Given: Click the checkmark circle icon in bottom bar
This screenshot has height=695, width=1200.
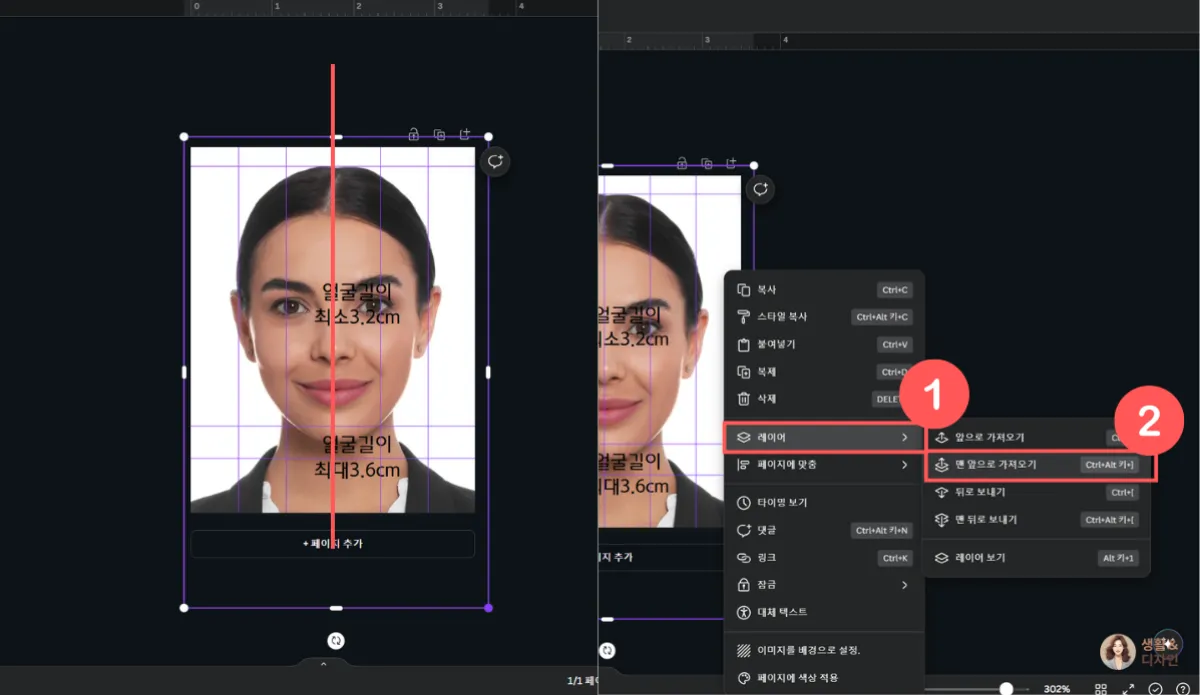Looking at the screenshot, I should [1156, 689].
